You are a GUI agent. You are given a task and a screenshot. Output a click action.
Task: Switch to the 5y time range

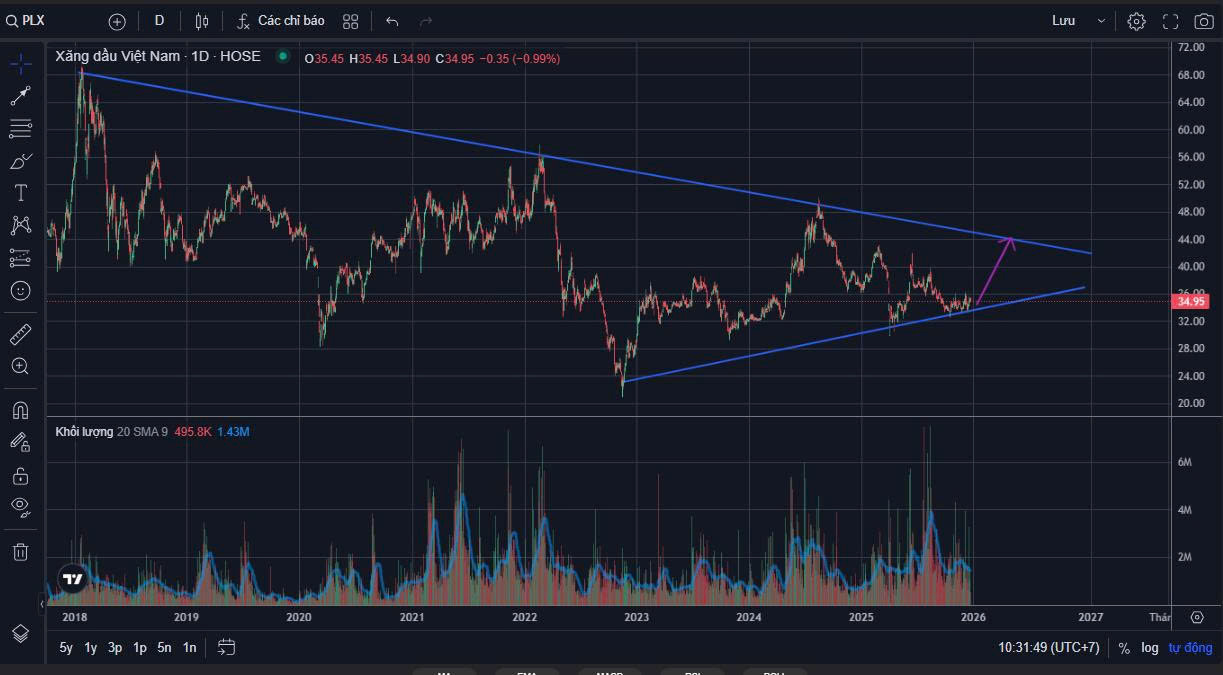66,648
